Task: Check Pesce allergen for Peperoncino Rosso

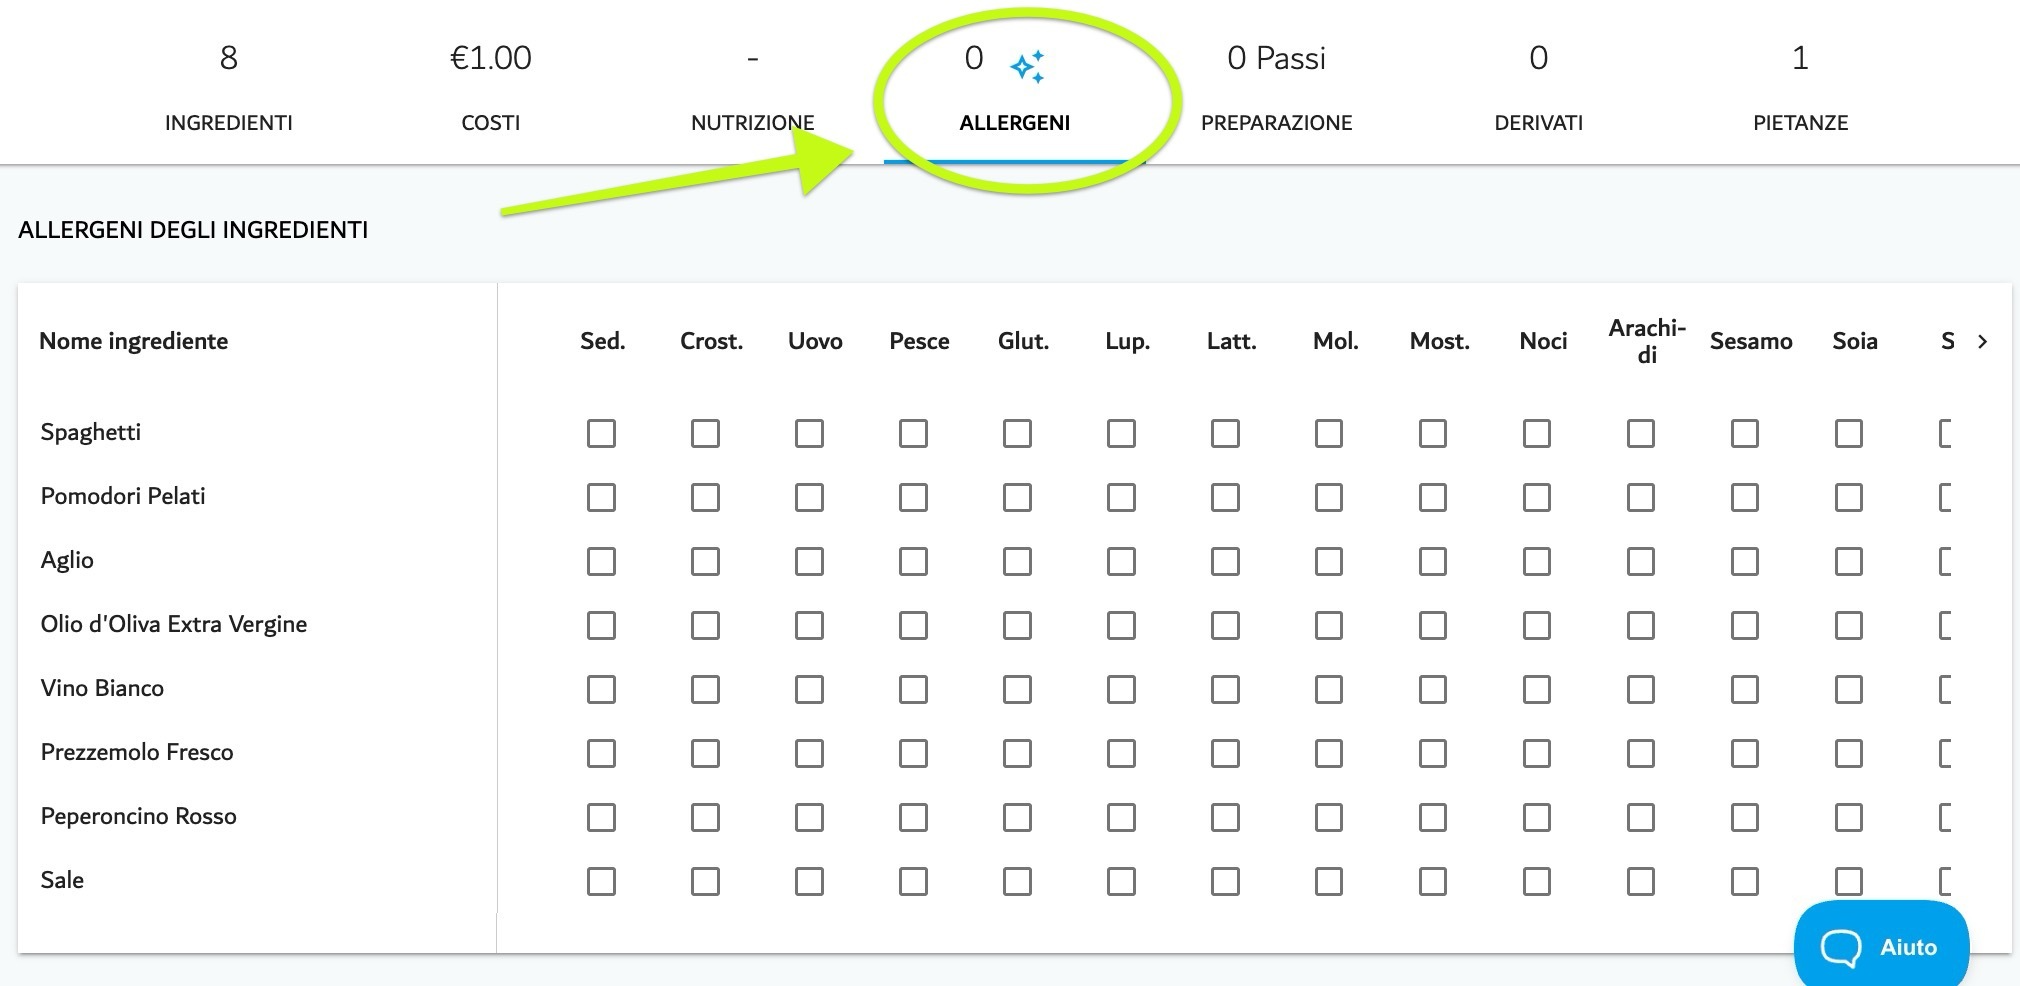Action: tap(913, 817)
